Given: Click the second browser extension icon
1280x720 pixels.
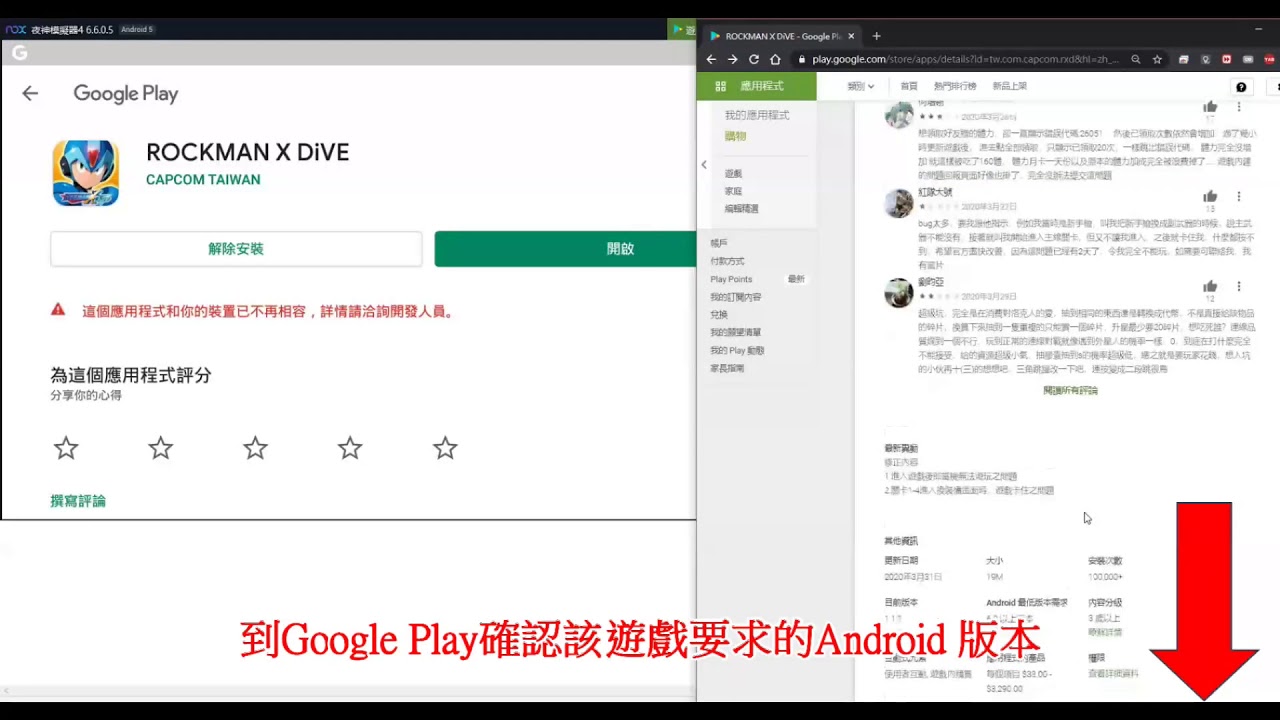Looking at the screenshot, I should [x=1205, y=59].
